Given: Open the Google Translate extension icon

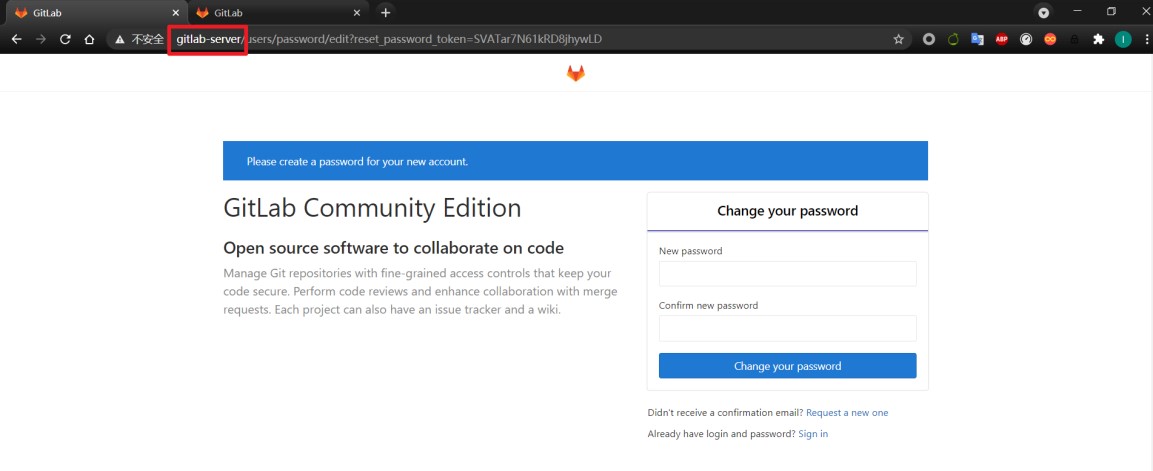Looking at the screenshot, I should [977, 40].
